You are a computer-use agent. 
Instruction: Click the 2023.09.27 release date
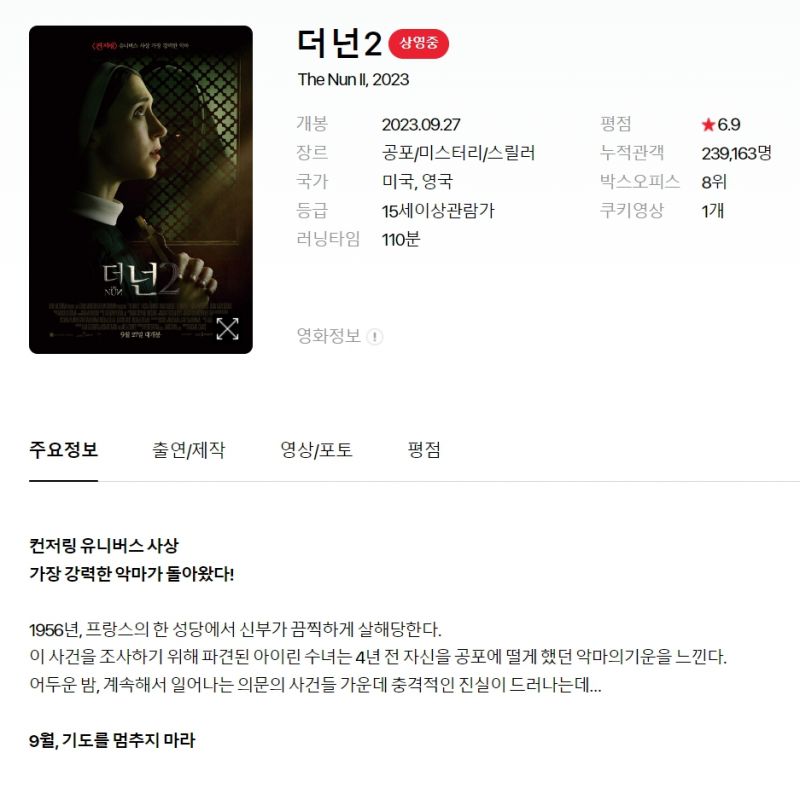point(421,125)
